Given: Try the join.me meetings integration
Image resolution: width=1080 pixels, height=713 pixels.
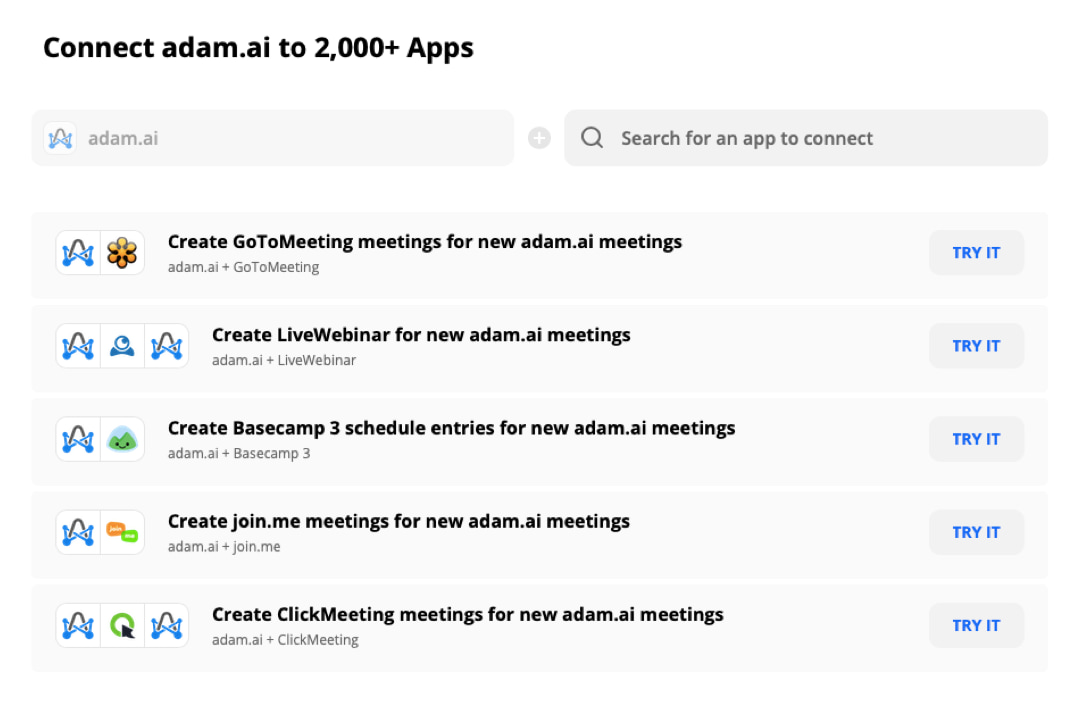Looking at the screenshot, I should (x=976, y=532).
